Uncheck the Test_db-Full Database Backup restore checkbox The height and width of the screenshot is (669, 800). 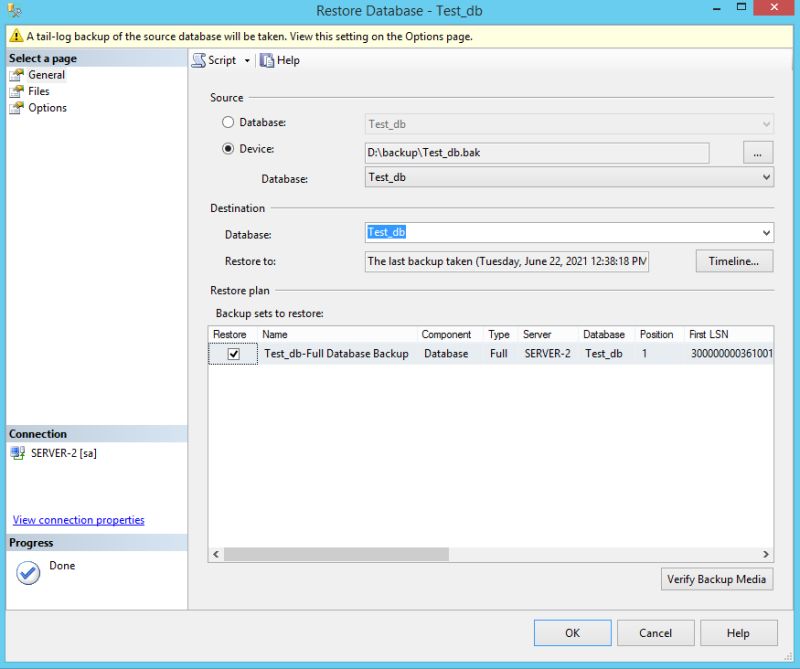tap(235, 354)
